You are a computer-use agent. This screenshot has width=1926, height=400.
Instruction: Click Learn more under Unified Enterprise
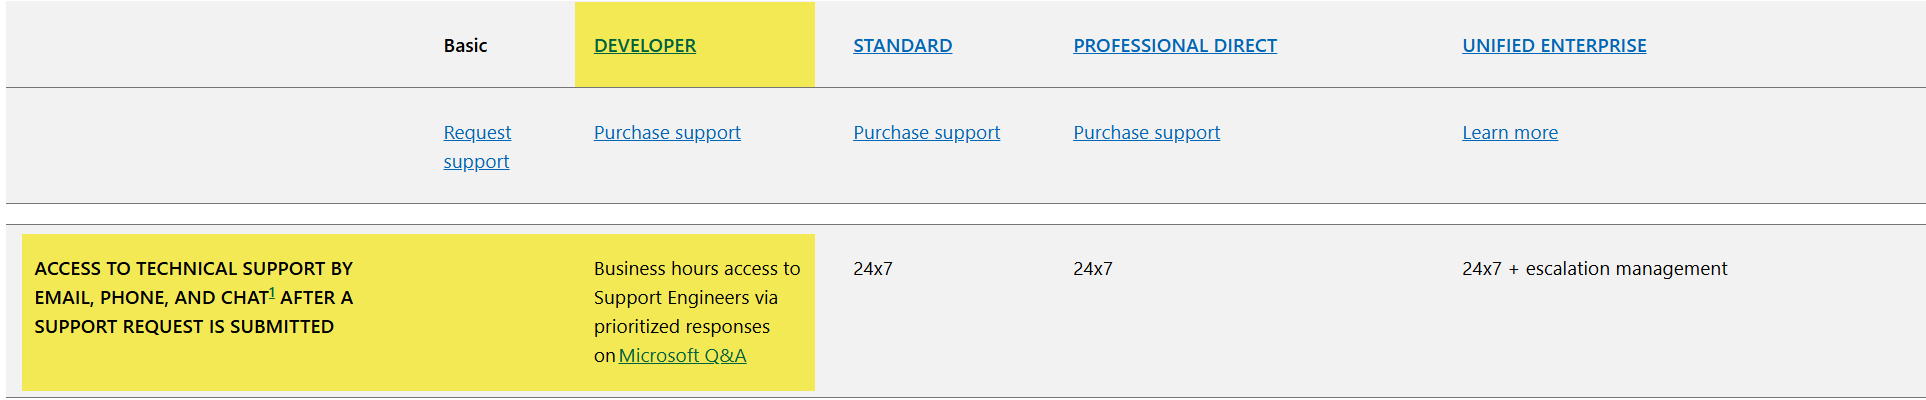click(1510, 133)
